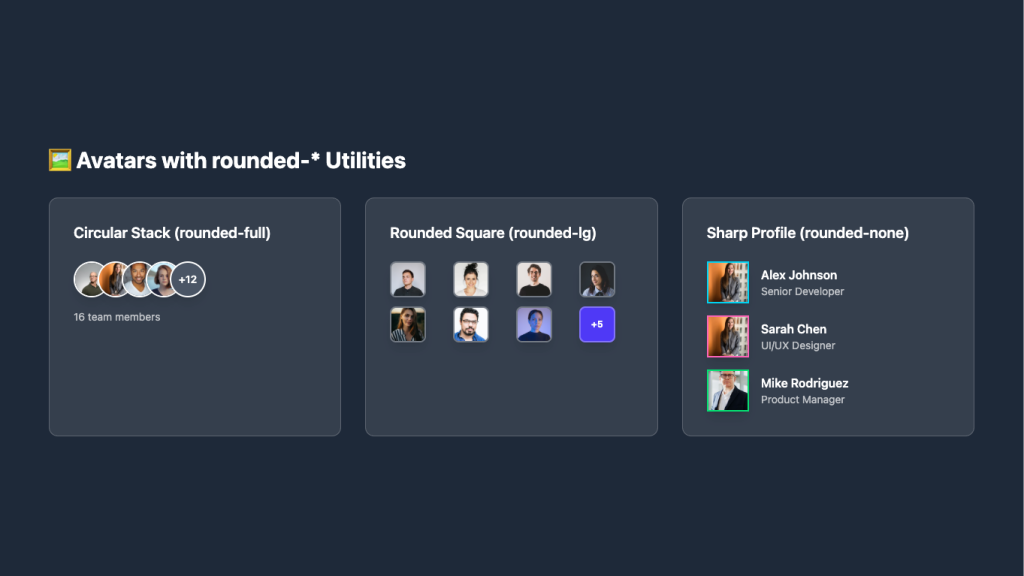Click the Alex Johnson name text
Image resolution: width=1024 pixels, height=576 pixels.
coord(799,275)
